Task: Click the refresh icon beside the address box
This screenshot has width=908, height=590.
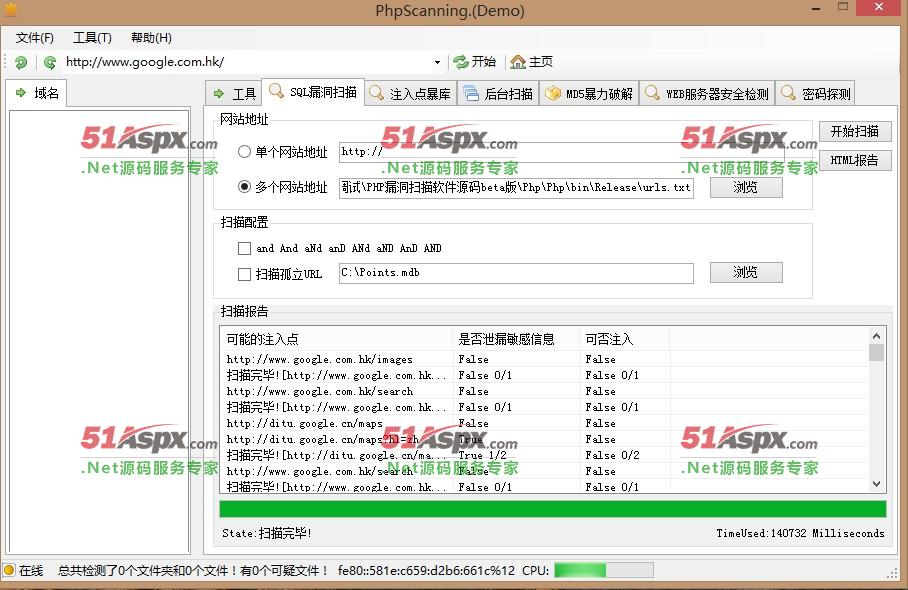Action: 50,62
